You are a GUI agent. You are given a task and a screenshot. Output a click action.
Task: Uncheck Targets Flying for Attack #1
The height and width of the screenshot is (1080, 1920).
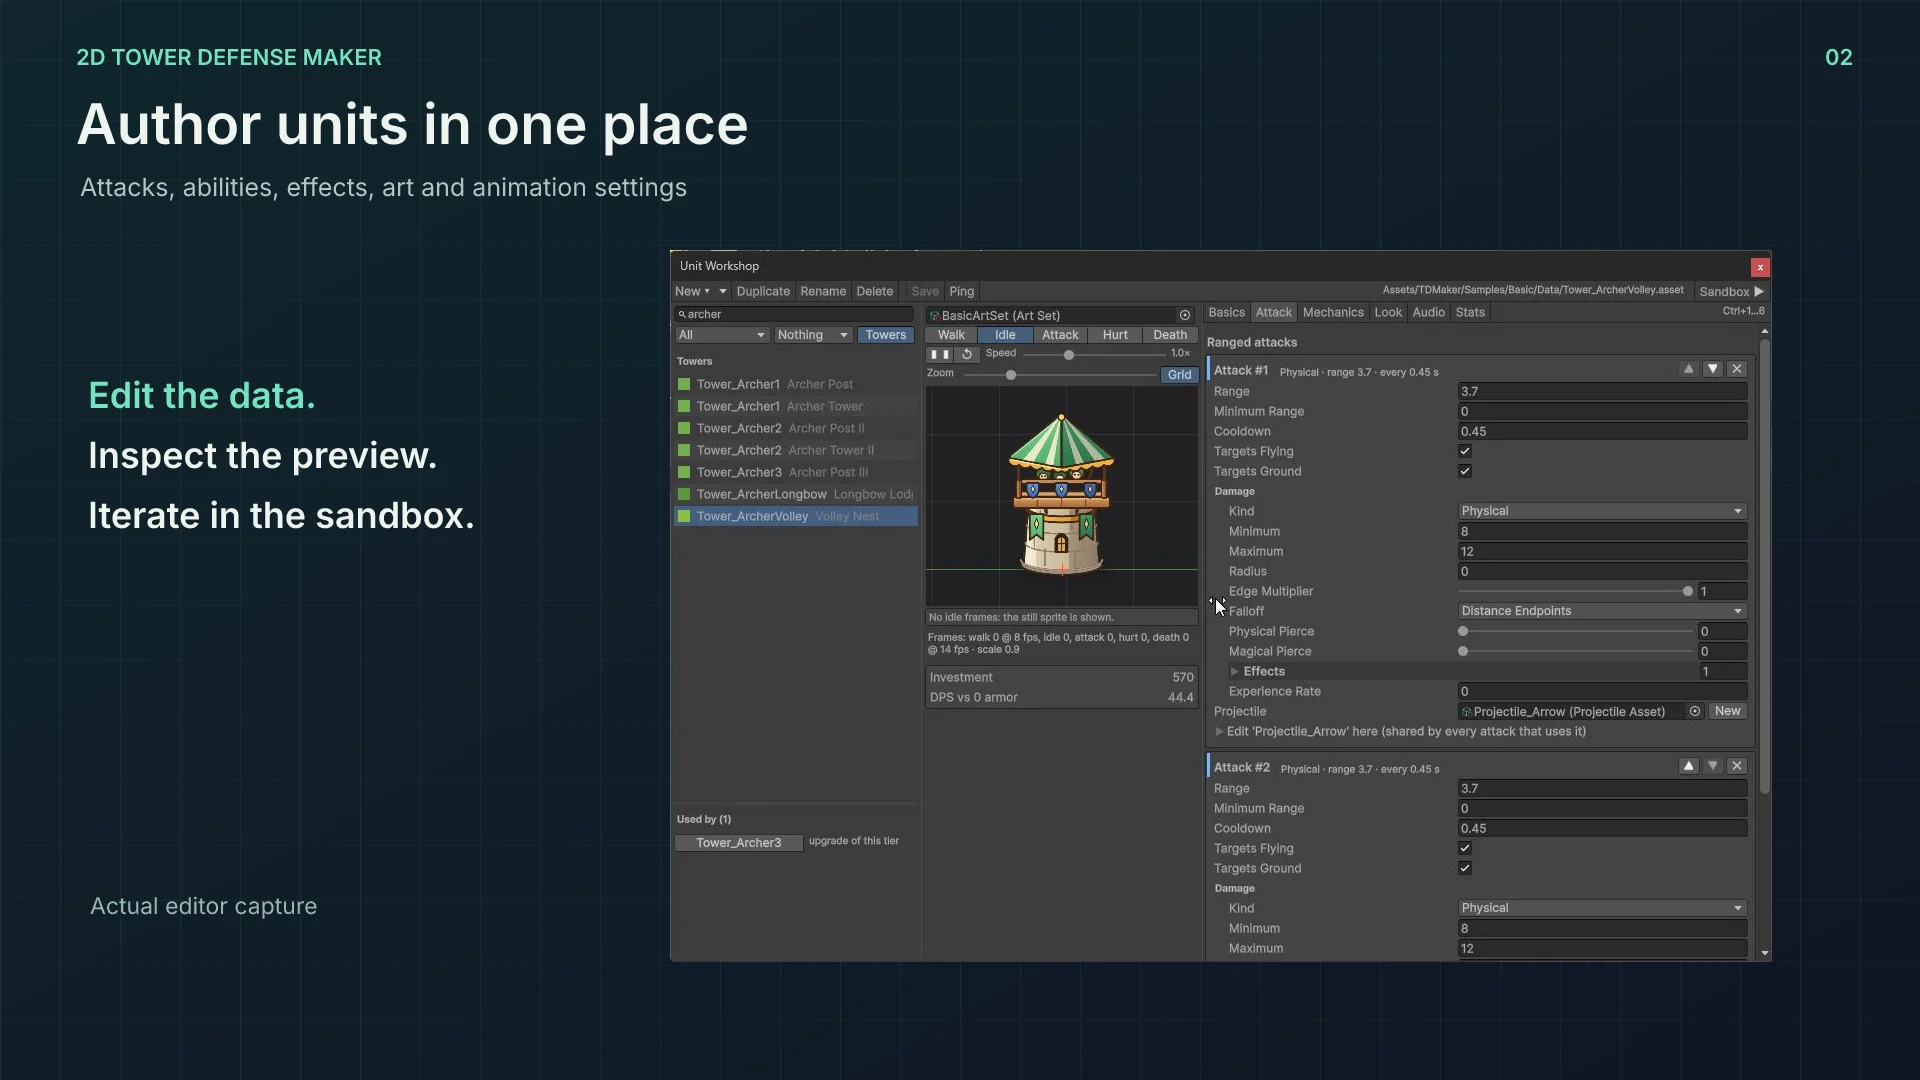(1465, 452)
